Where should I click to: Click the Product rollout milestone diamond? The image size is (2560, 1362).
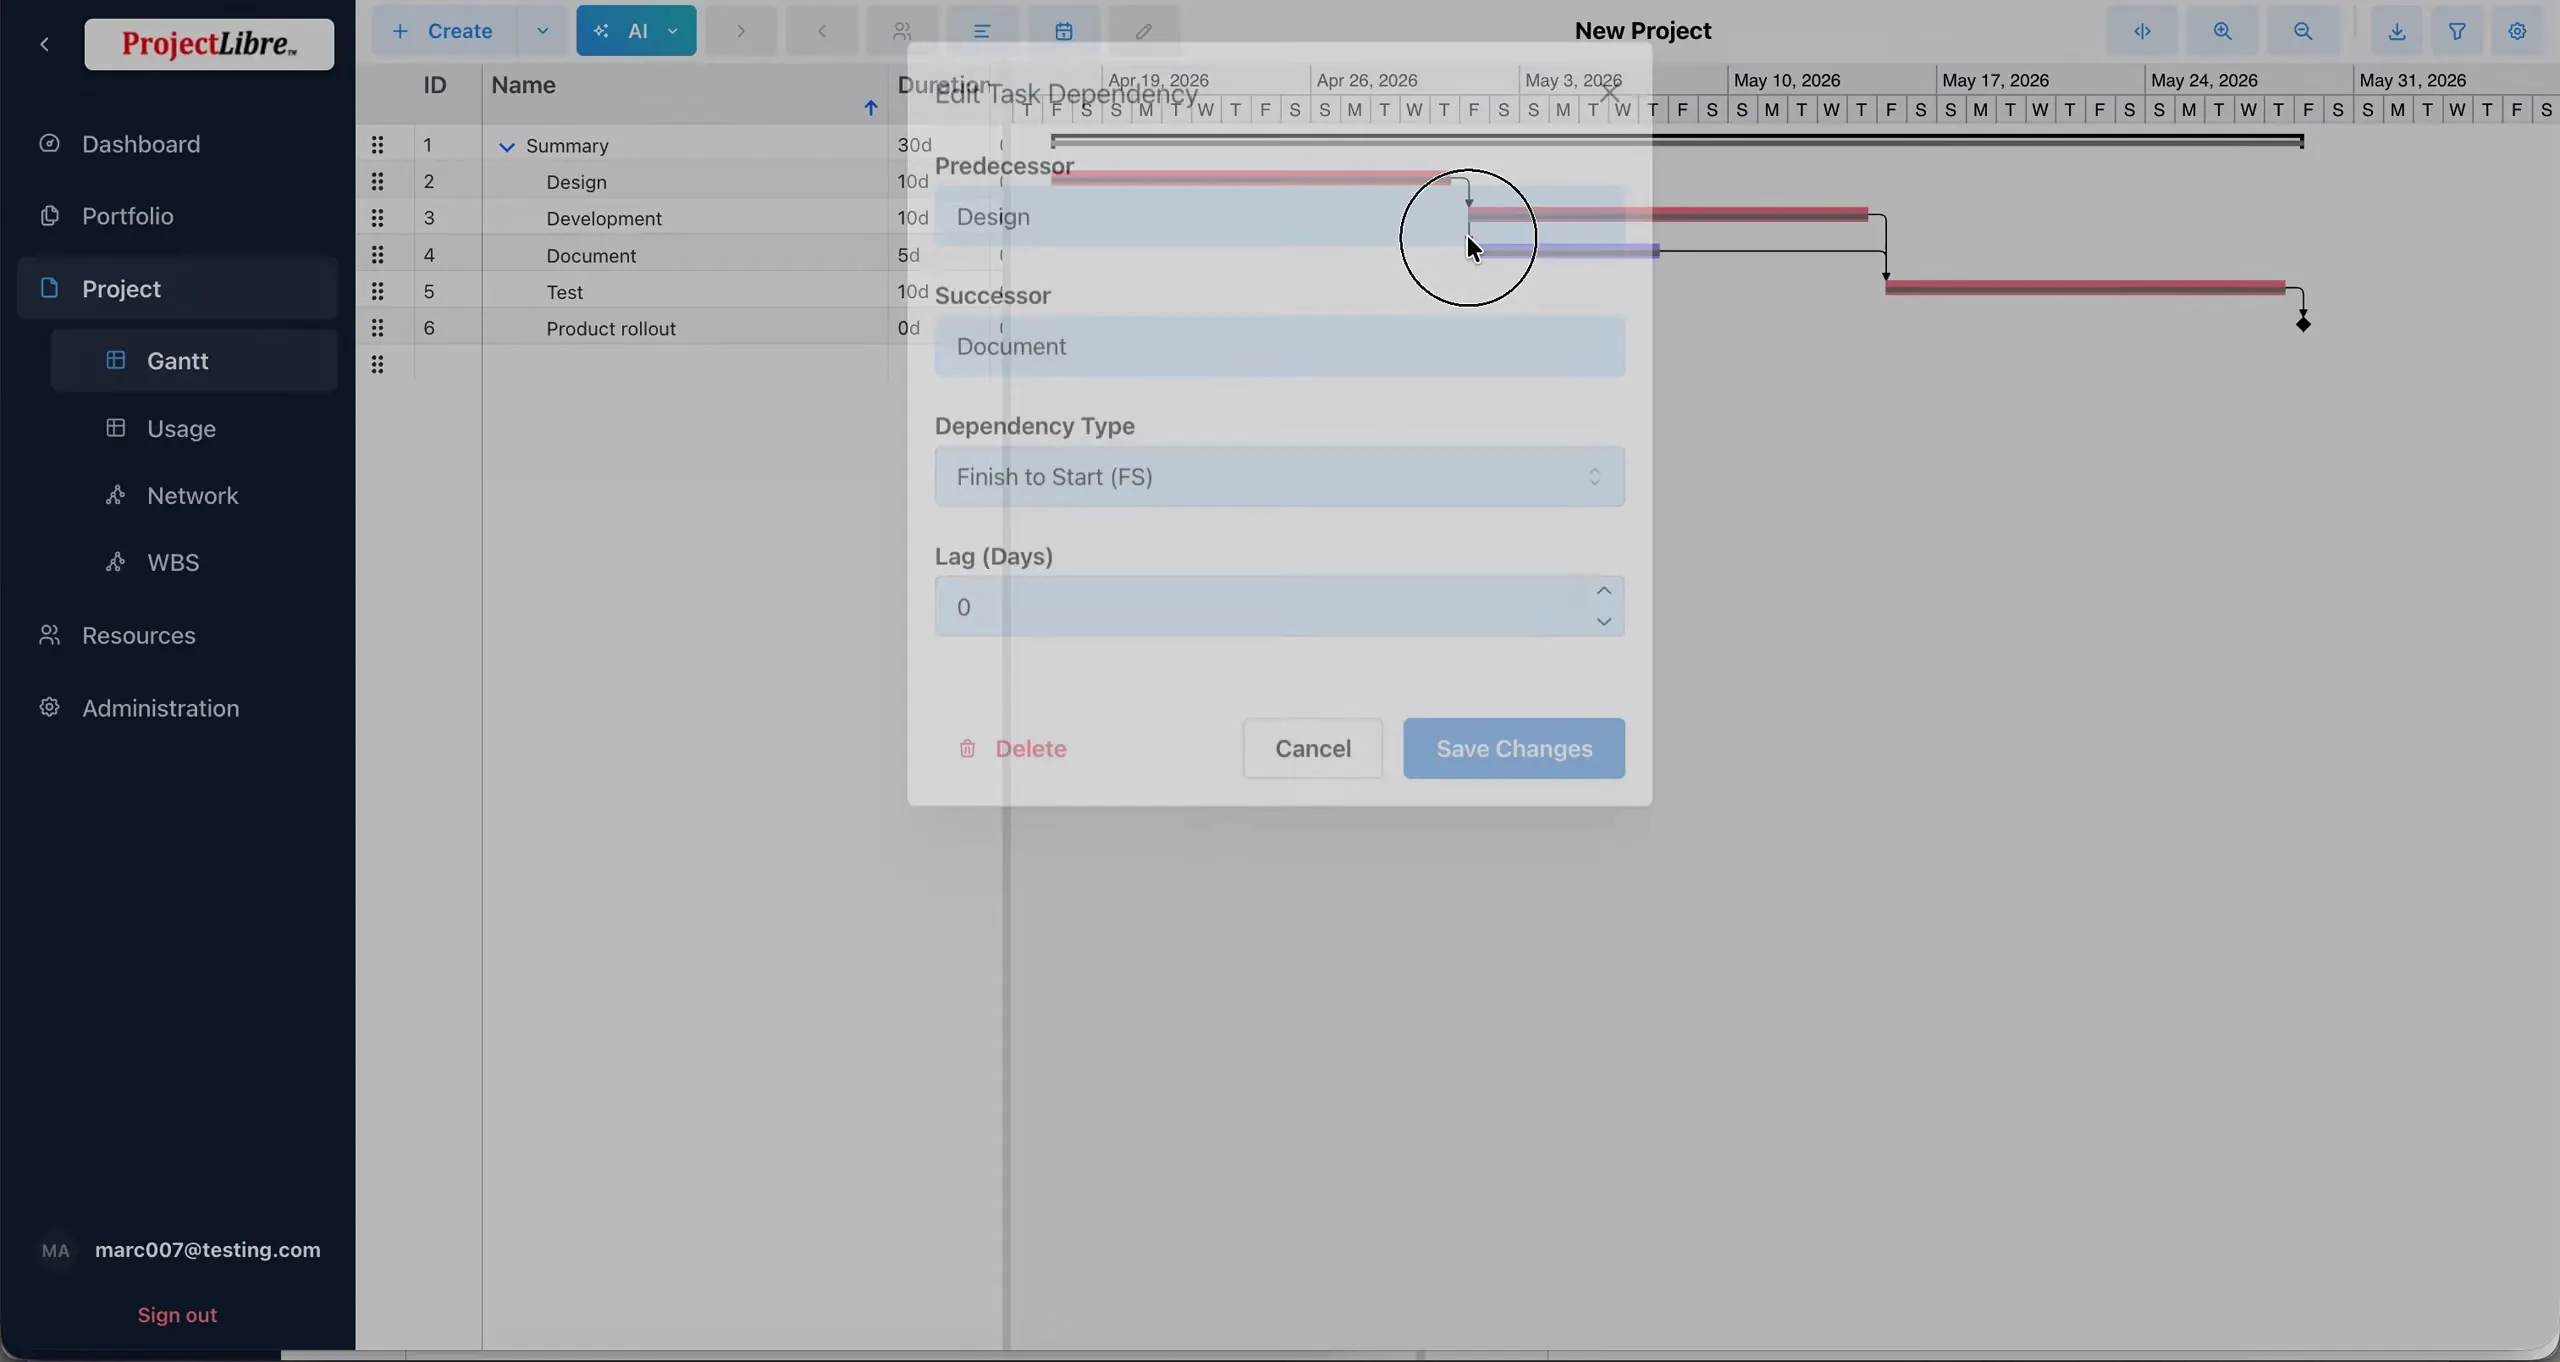coord(2303,324)
